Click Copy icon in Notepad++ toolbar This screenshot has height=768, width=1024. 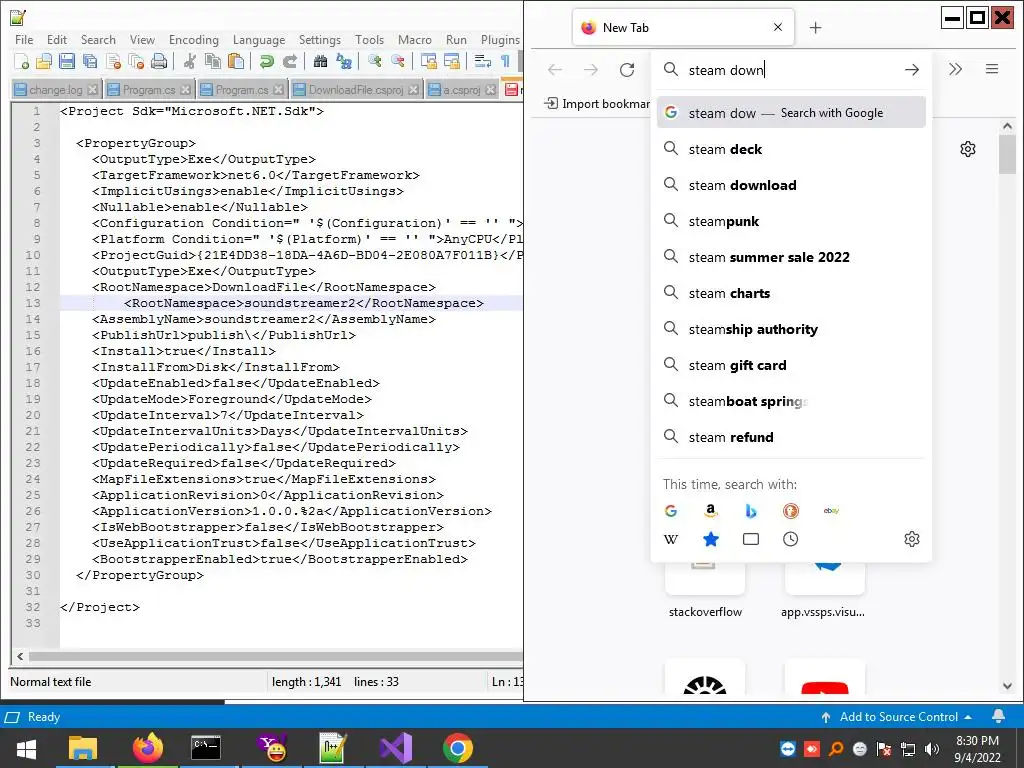pos(213,61)
